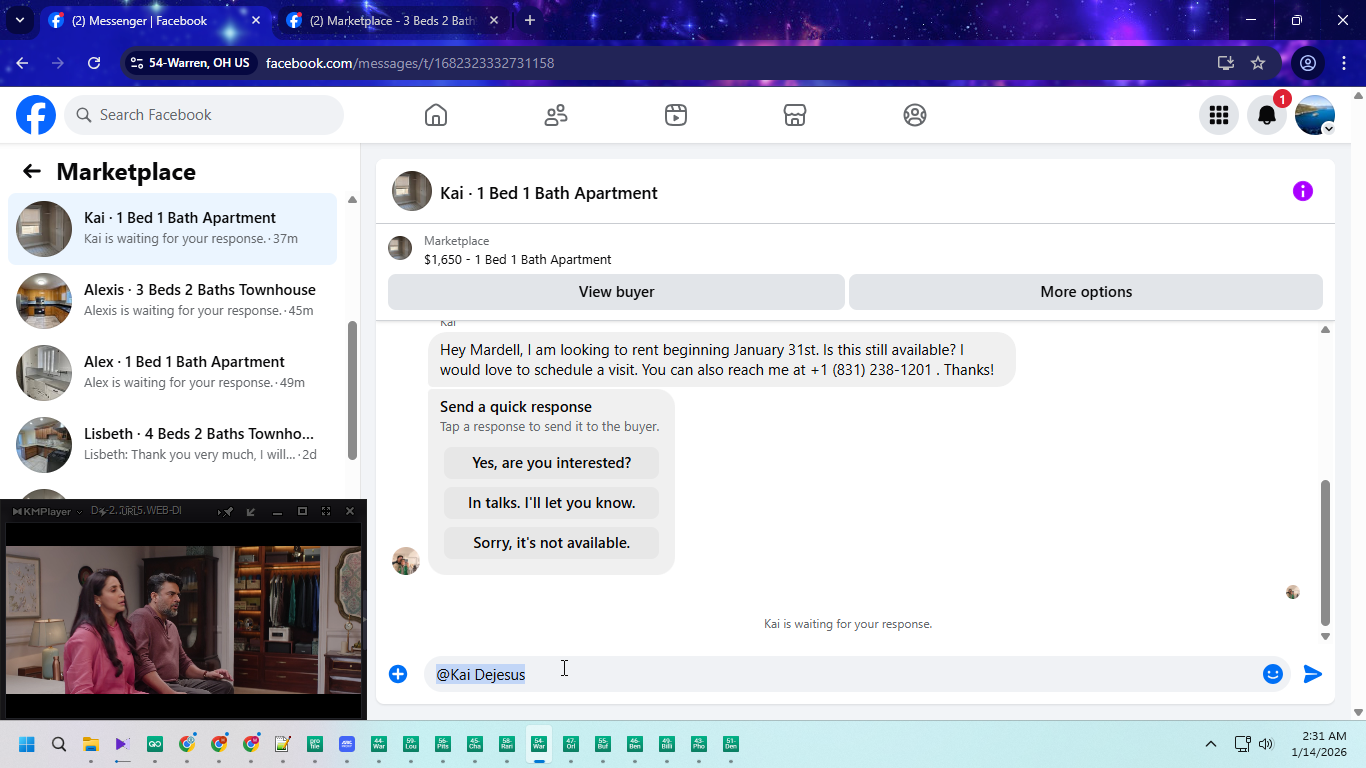Image resolution: width=1366 pixels, height=768 pixels.
Task: Open more actions plus icon in composer
Action: click(398, 674)
